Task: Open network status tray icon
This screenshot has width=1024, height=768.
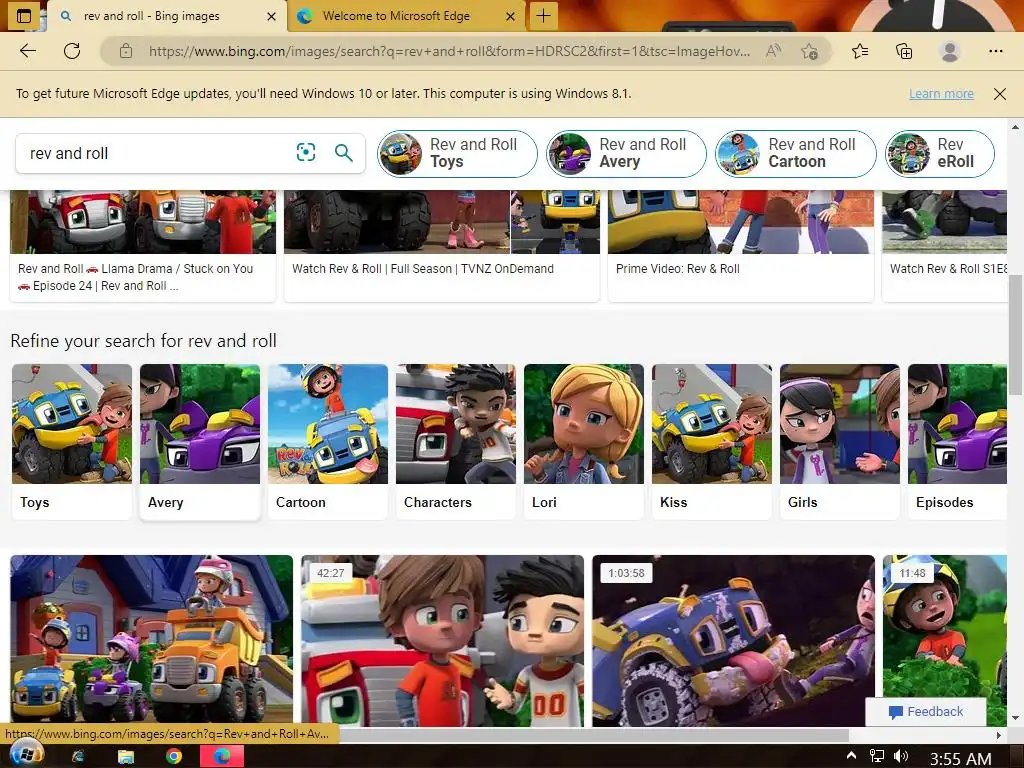Action: (876, 756)
